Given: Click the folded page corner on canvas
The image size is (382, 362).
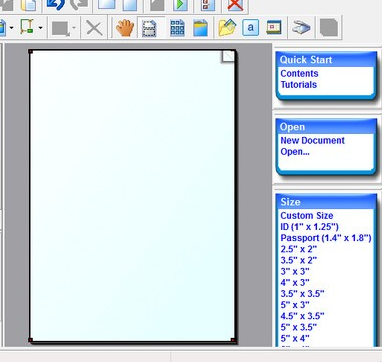Looking at the screenshot, I should [228, 57].
